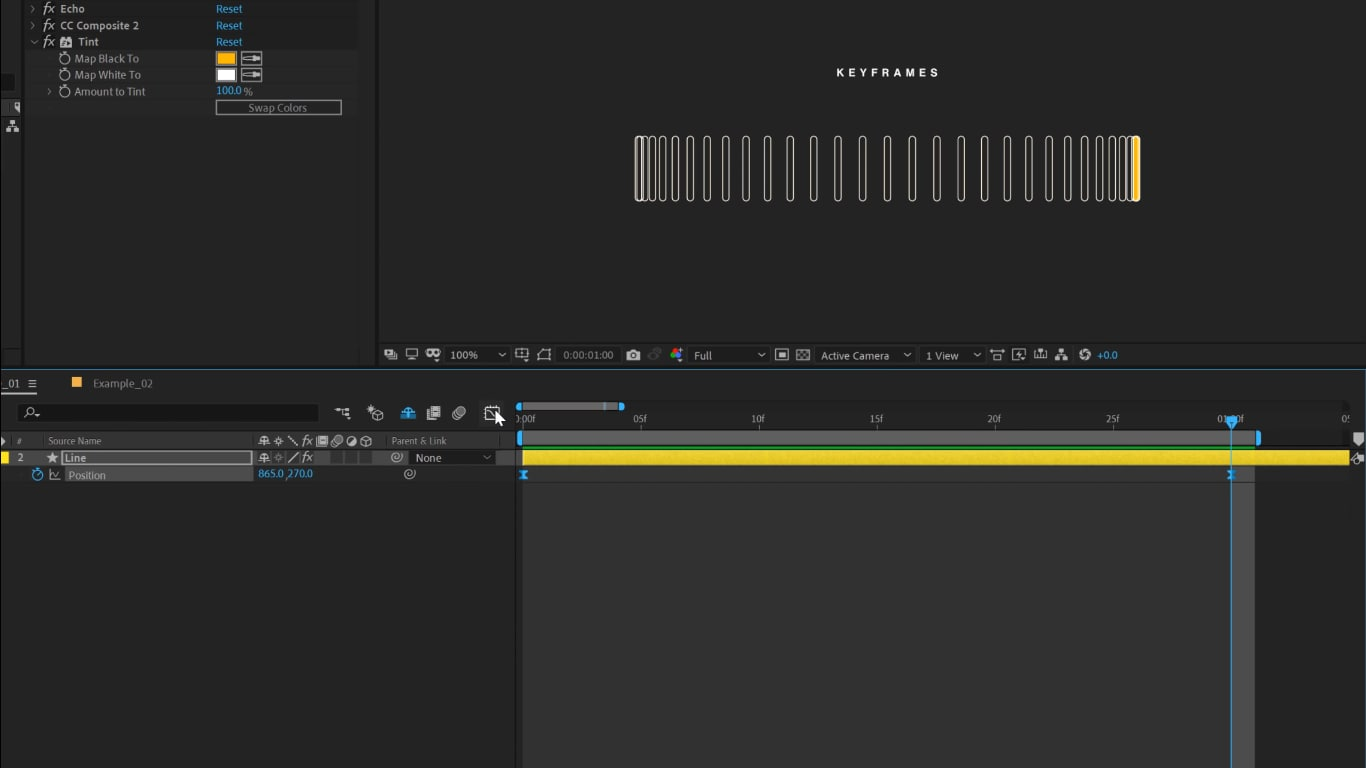Open the Graph Editor
Viewport: 1366px width, 768px height.
pos(492,412)
